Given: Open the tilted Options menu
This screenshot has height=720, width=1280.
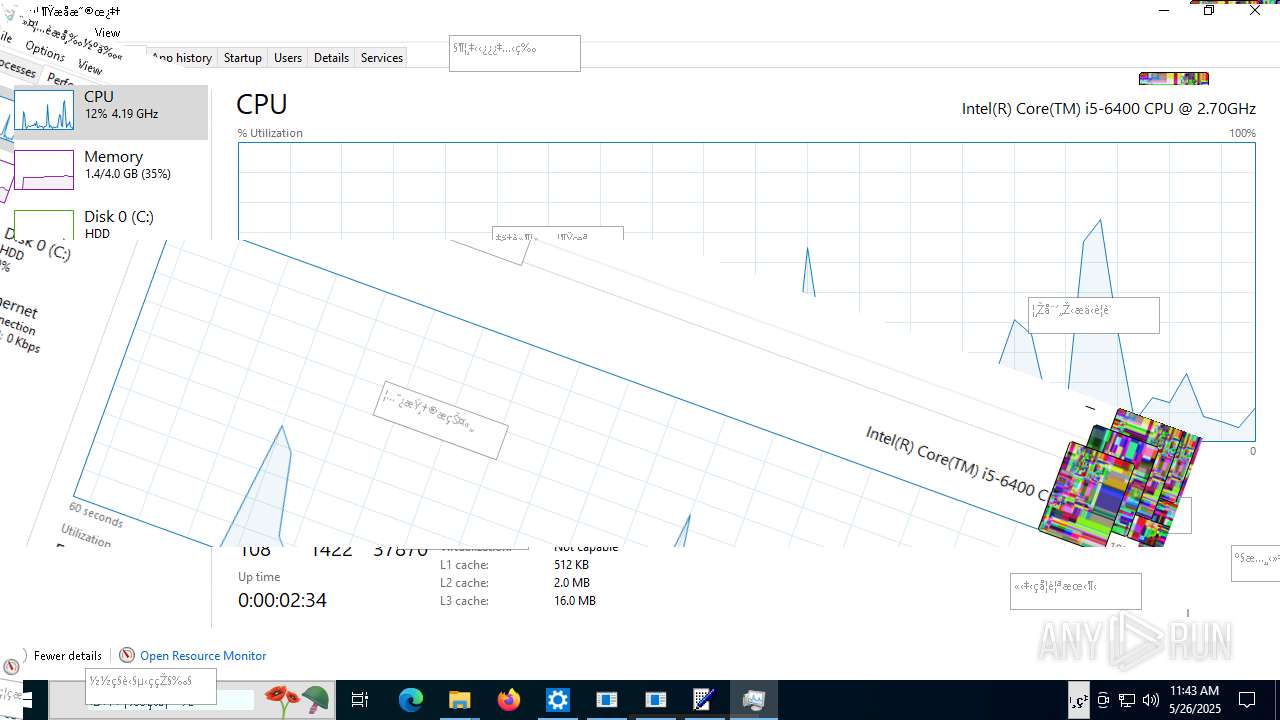Looking at the screenshot, I should pyautogui.click(x=45, y=50).
